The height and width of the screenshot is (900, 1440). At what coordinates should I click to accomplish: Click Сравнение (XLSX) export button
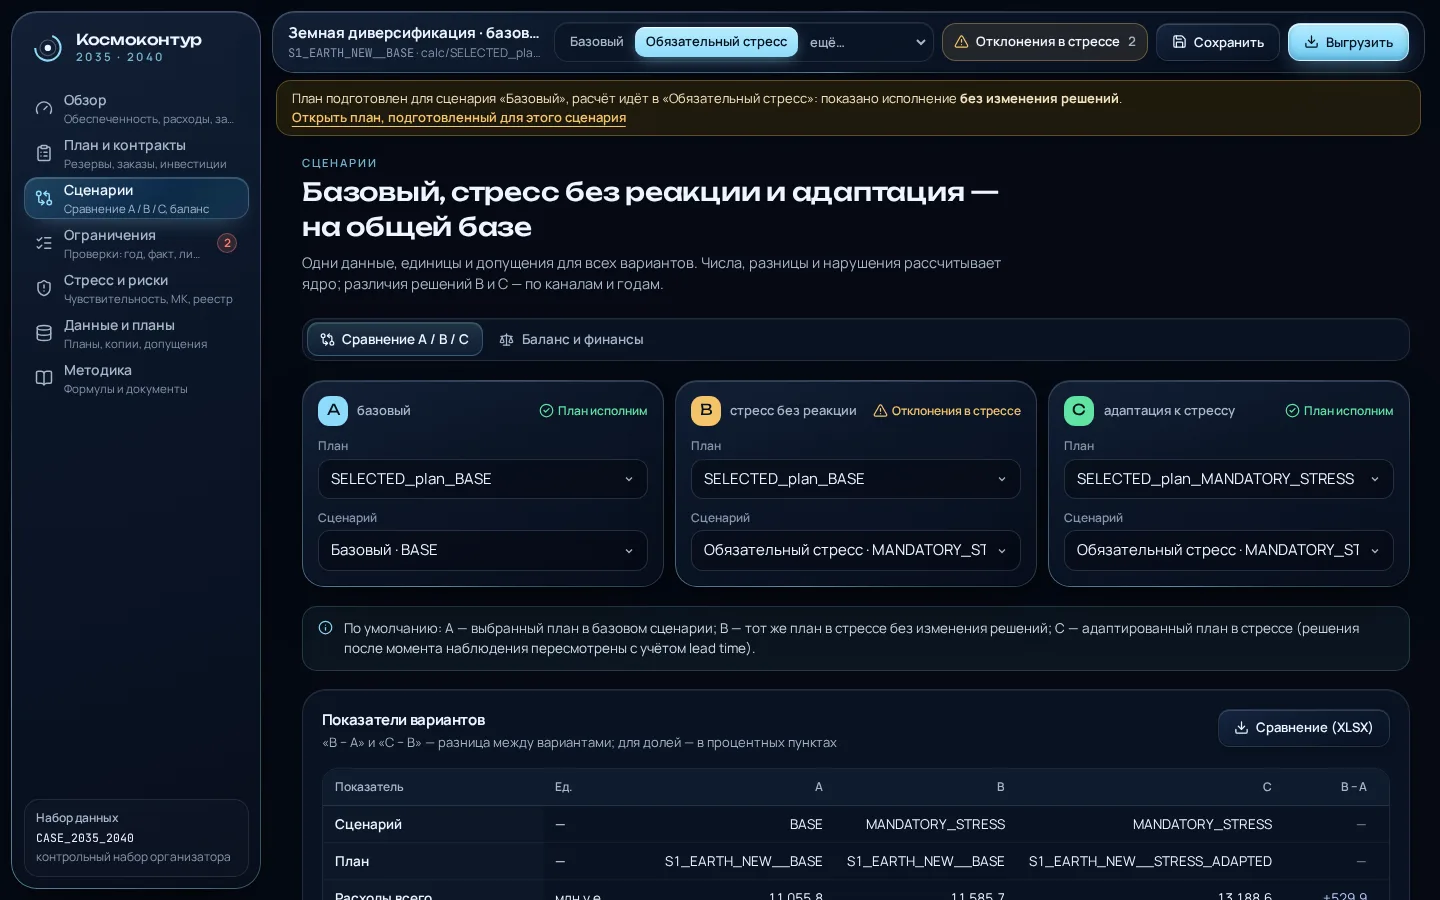[1303, 728]
